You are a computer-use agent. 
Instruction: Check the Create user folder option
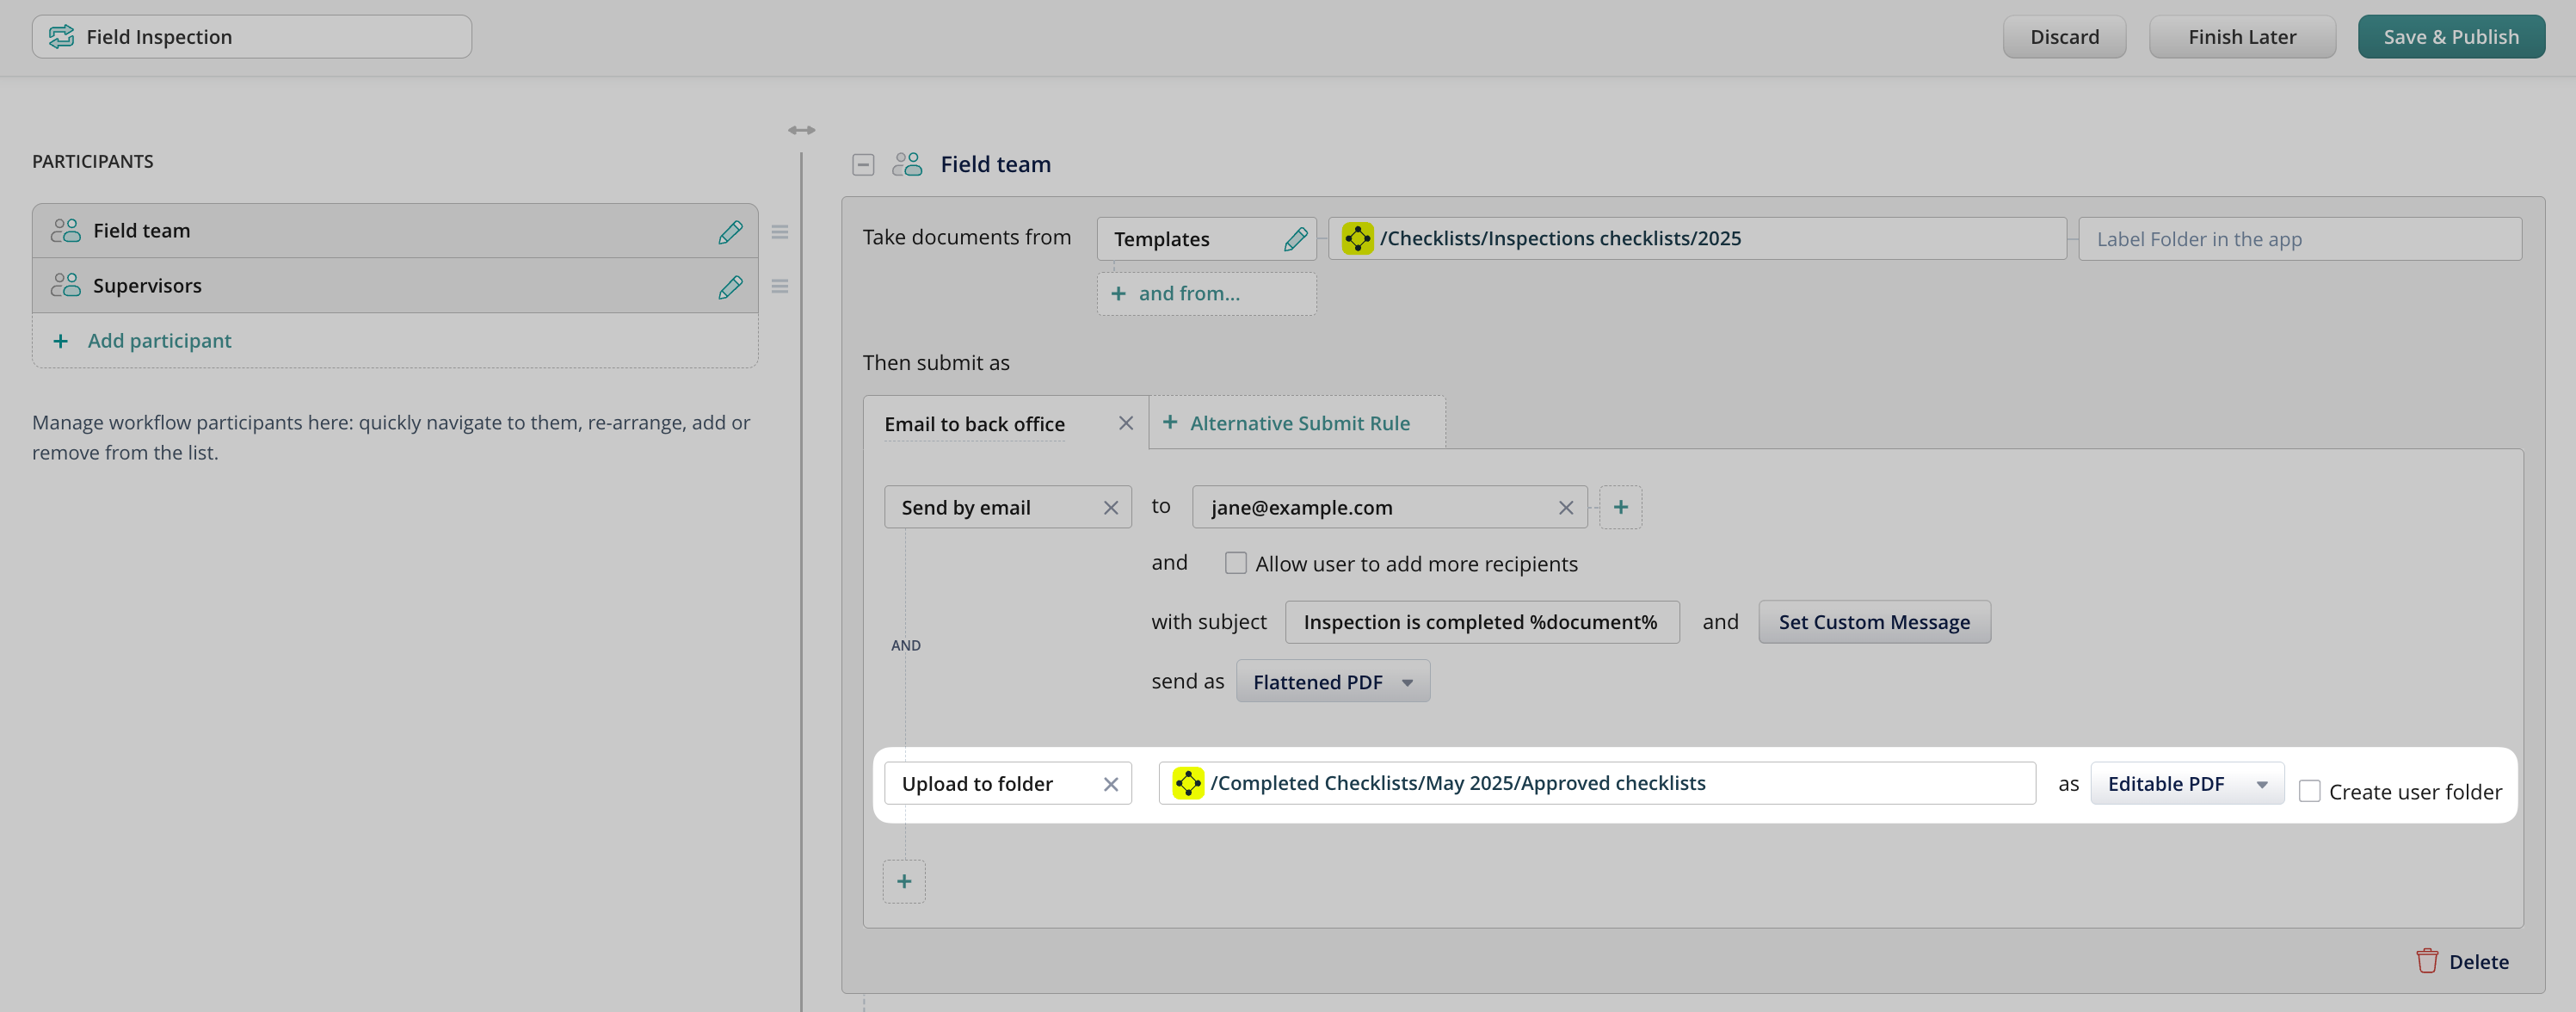(x=2309, y=792)
